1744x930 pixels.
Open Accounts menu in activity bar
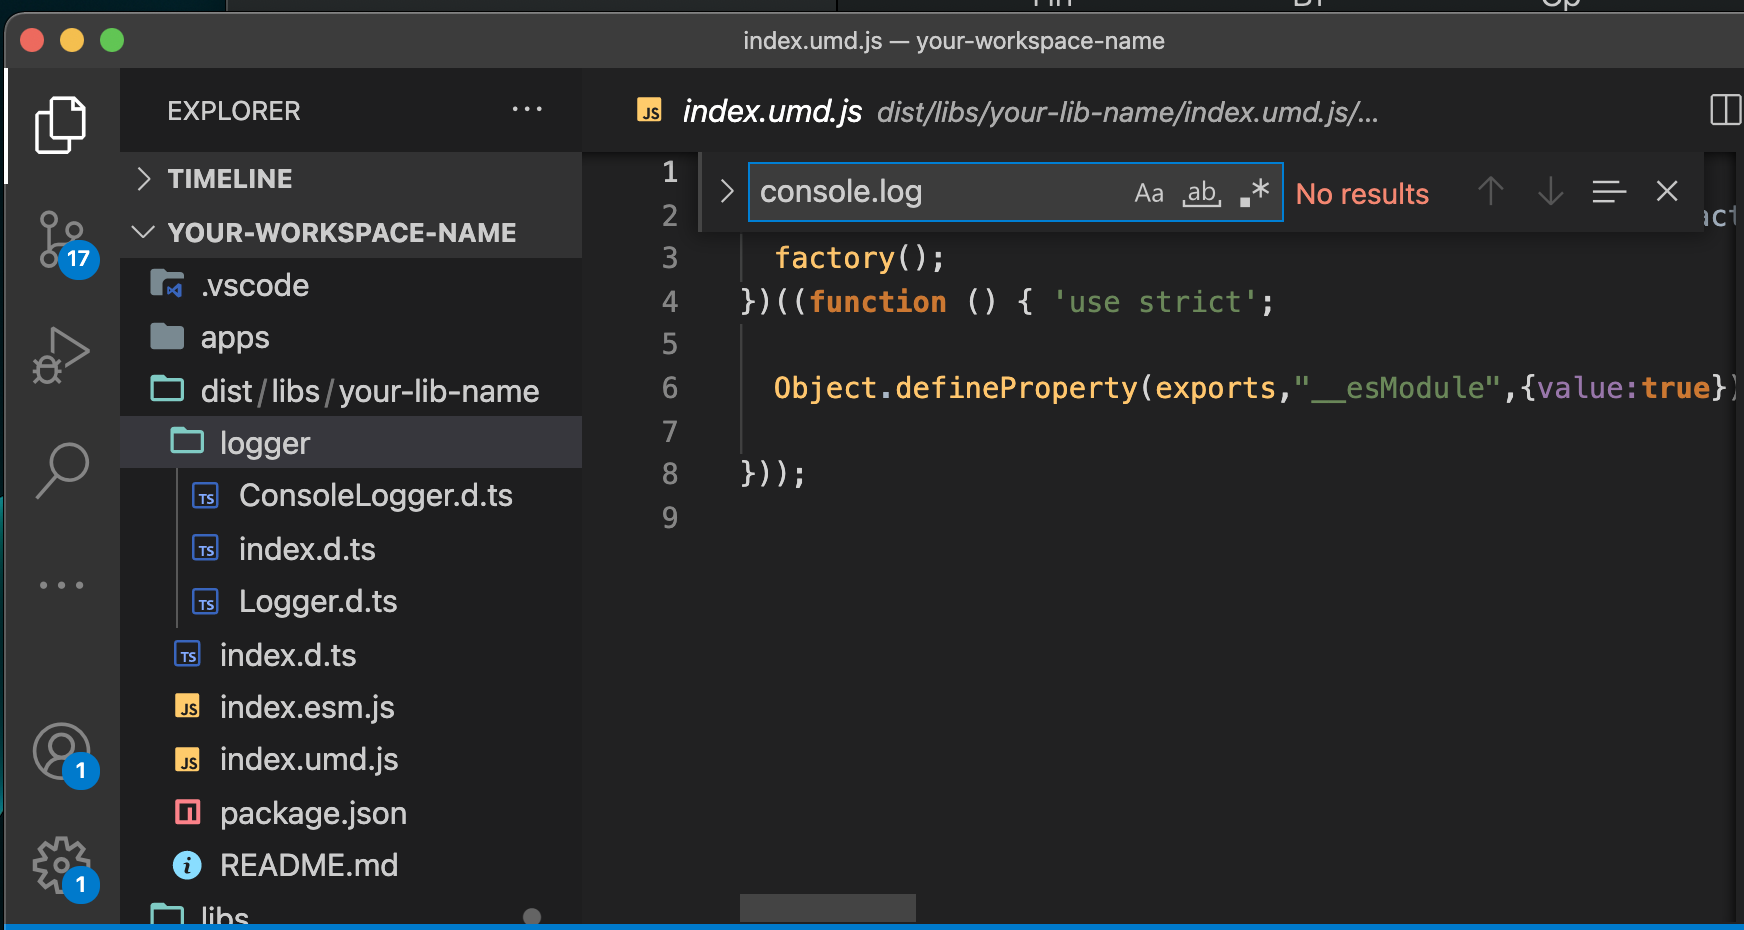pos(62,753)
